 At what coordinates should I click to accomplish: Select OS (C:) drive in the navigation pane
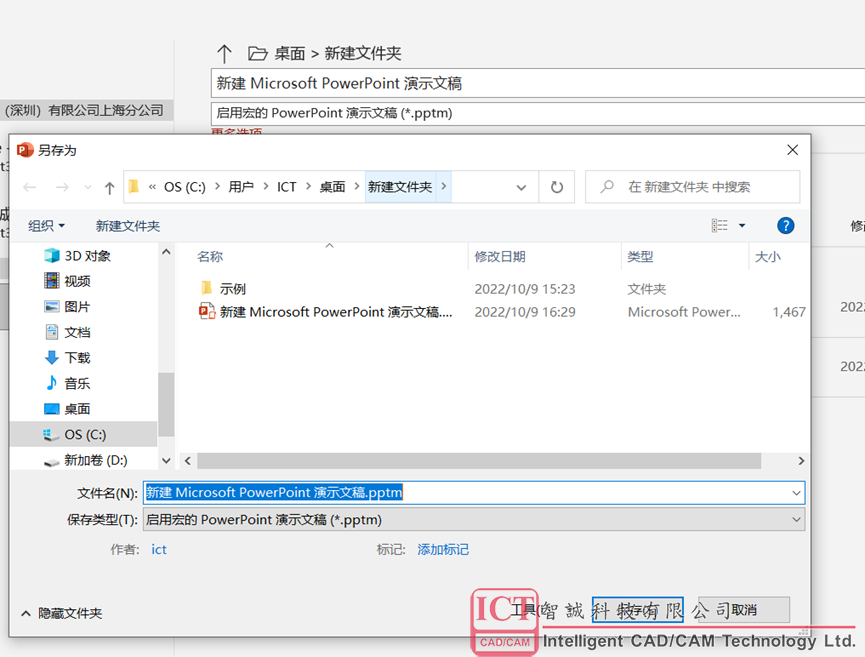point(84,434)
